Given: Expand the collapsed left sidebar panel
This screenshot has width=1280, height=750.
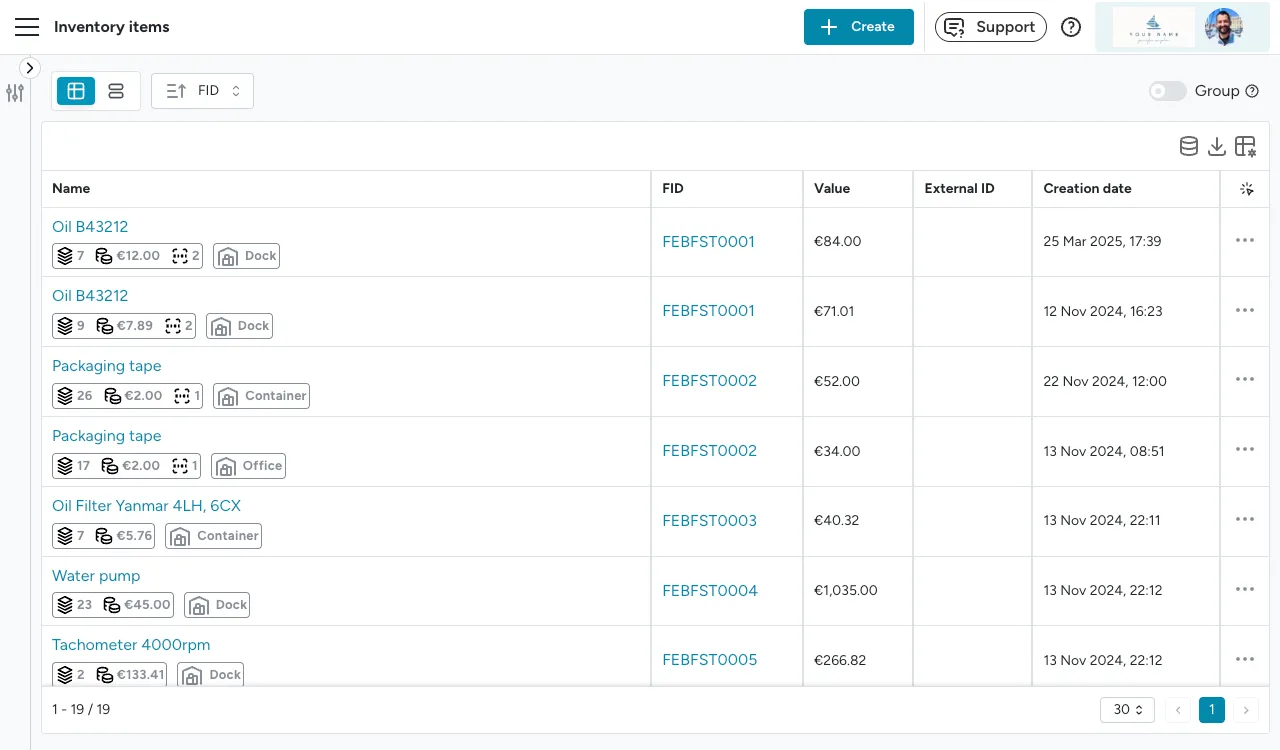Looking at the screenshot, I should click(x=30, y=68).
